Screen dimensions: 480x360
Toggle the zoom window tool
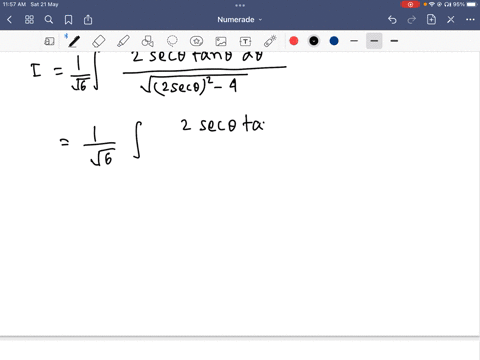pyautogui.click(x=49, y=41)
